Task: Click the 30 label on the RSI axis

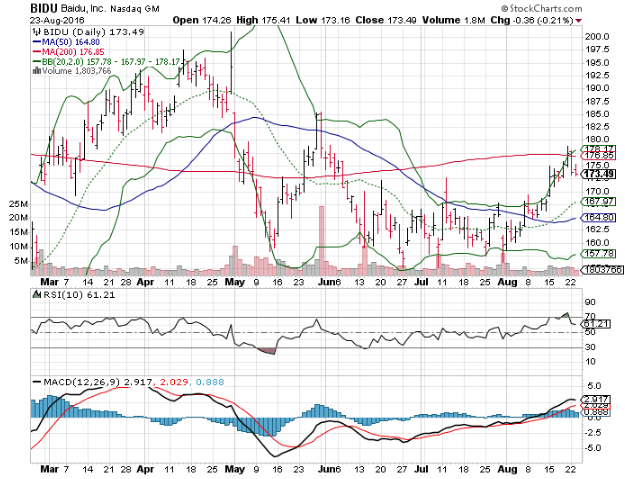Action: click(x=590, y=347)
